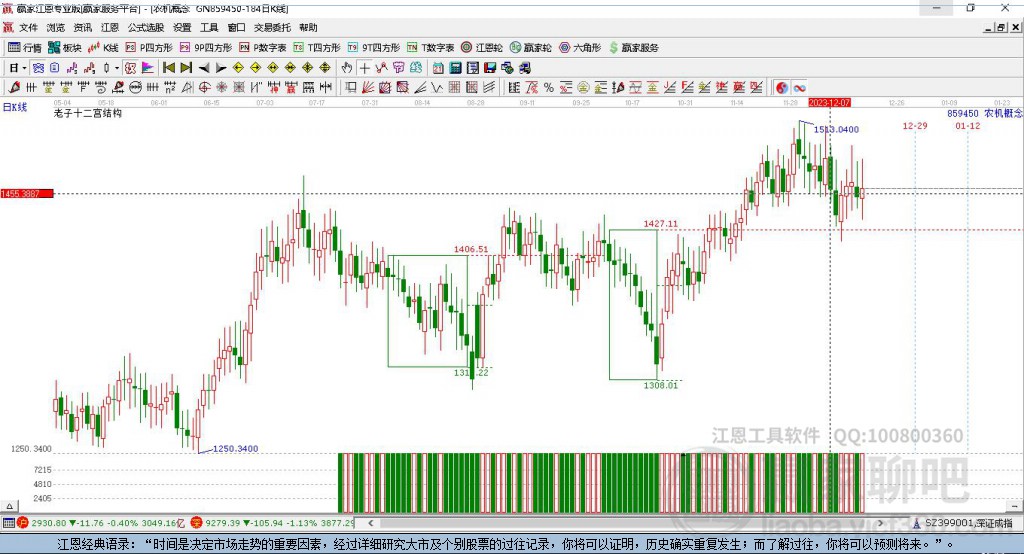
Task: Select the hand pan tool
Action: 347,68
